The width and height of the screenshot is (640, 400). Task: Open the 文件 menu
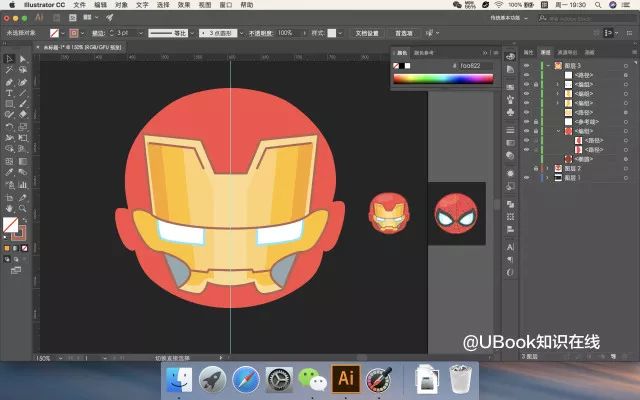pyautogui.click(x=80, y=5)
